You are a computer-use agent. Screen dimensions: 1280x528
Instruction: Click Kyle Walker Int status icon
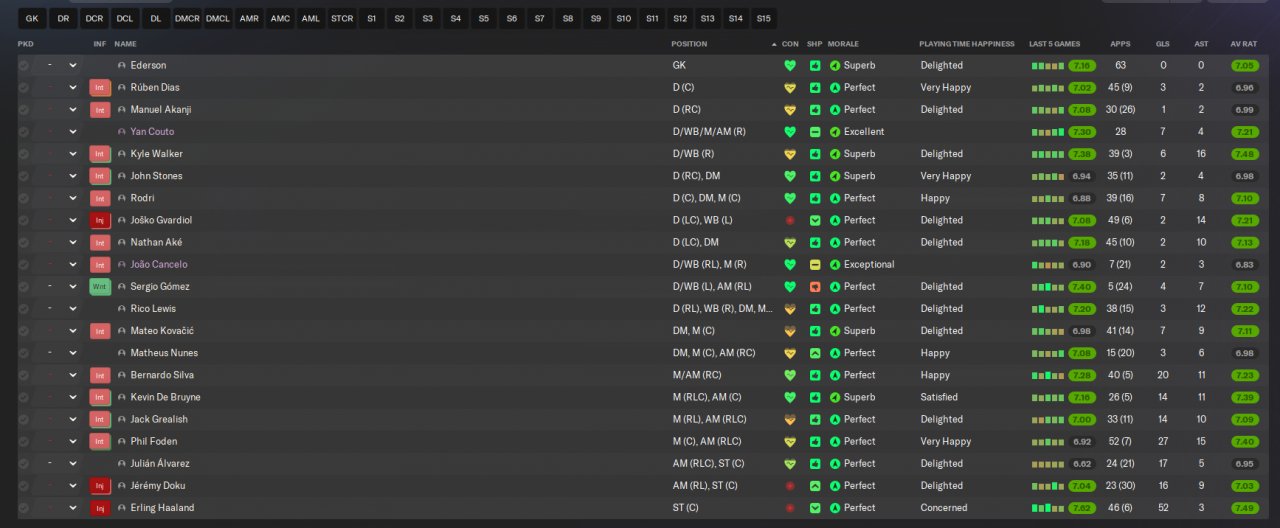tap(99, 154)
